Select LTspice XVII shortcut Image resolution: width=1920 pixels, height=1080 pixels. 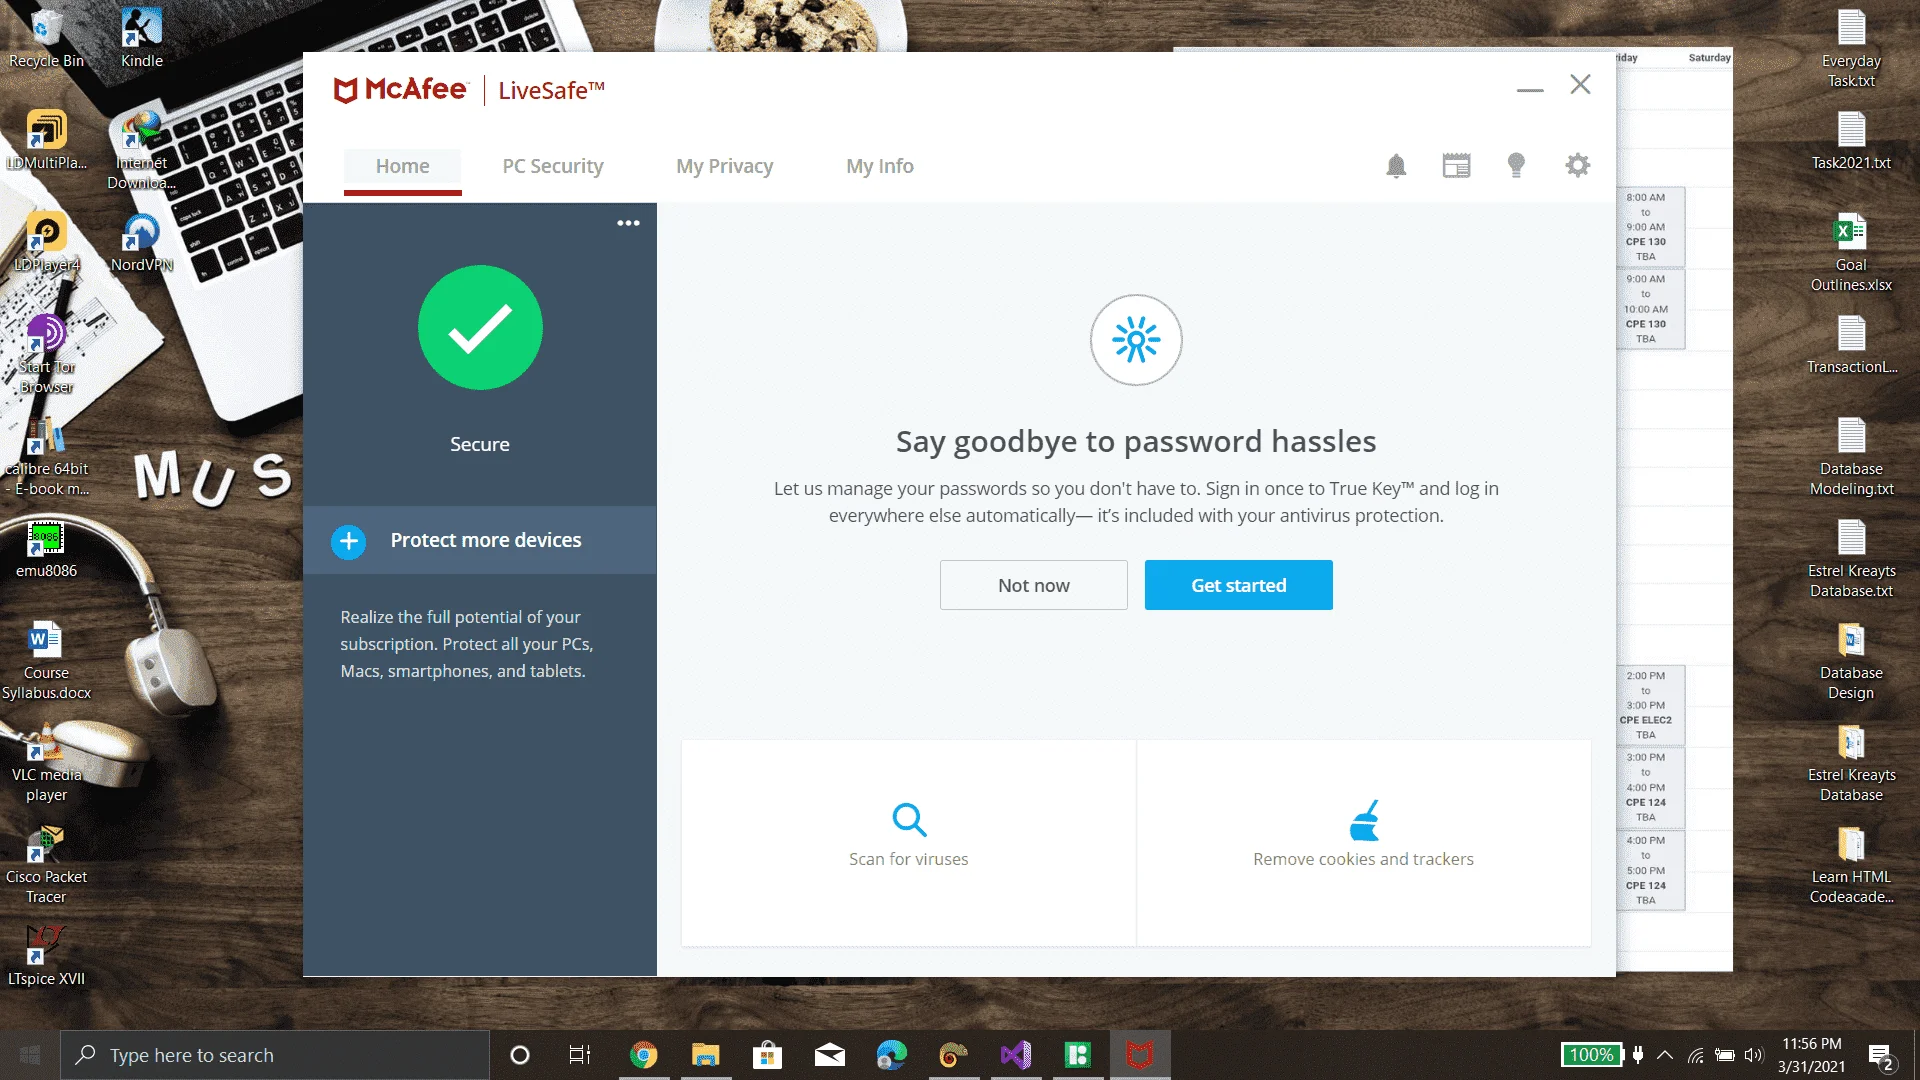coord(46,958)
